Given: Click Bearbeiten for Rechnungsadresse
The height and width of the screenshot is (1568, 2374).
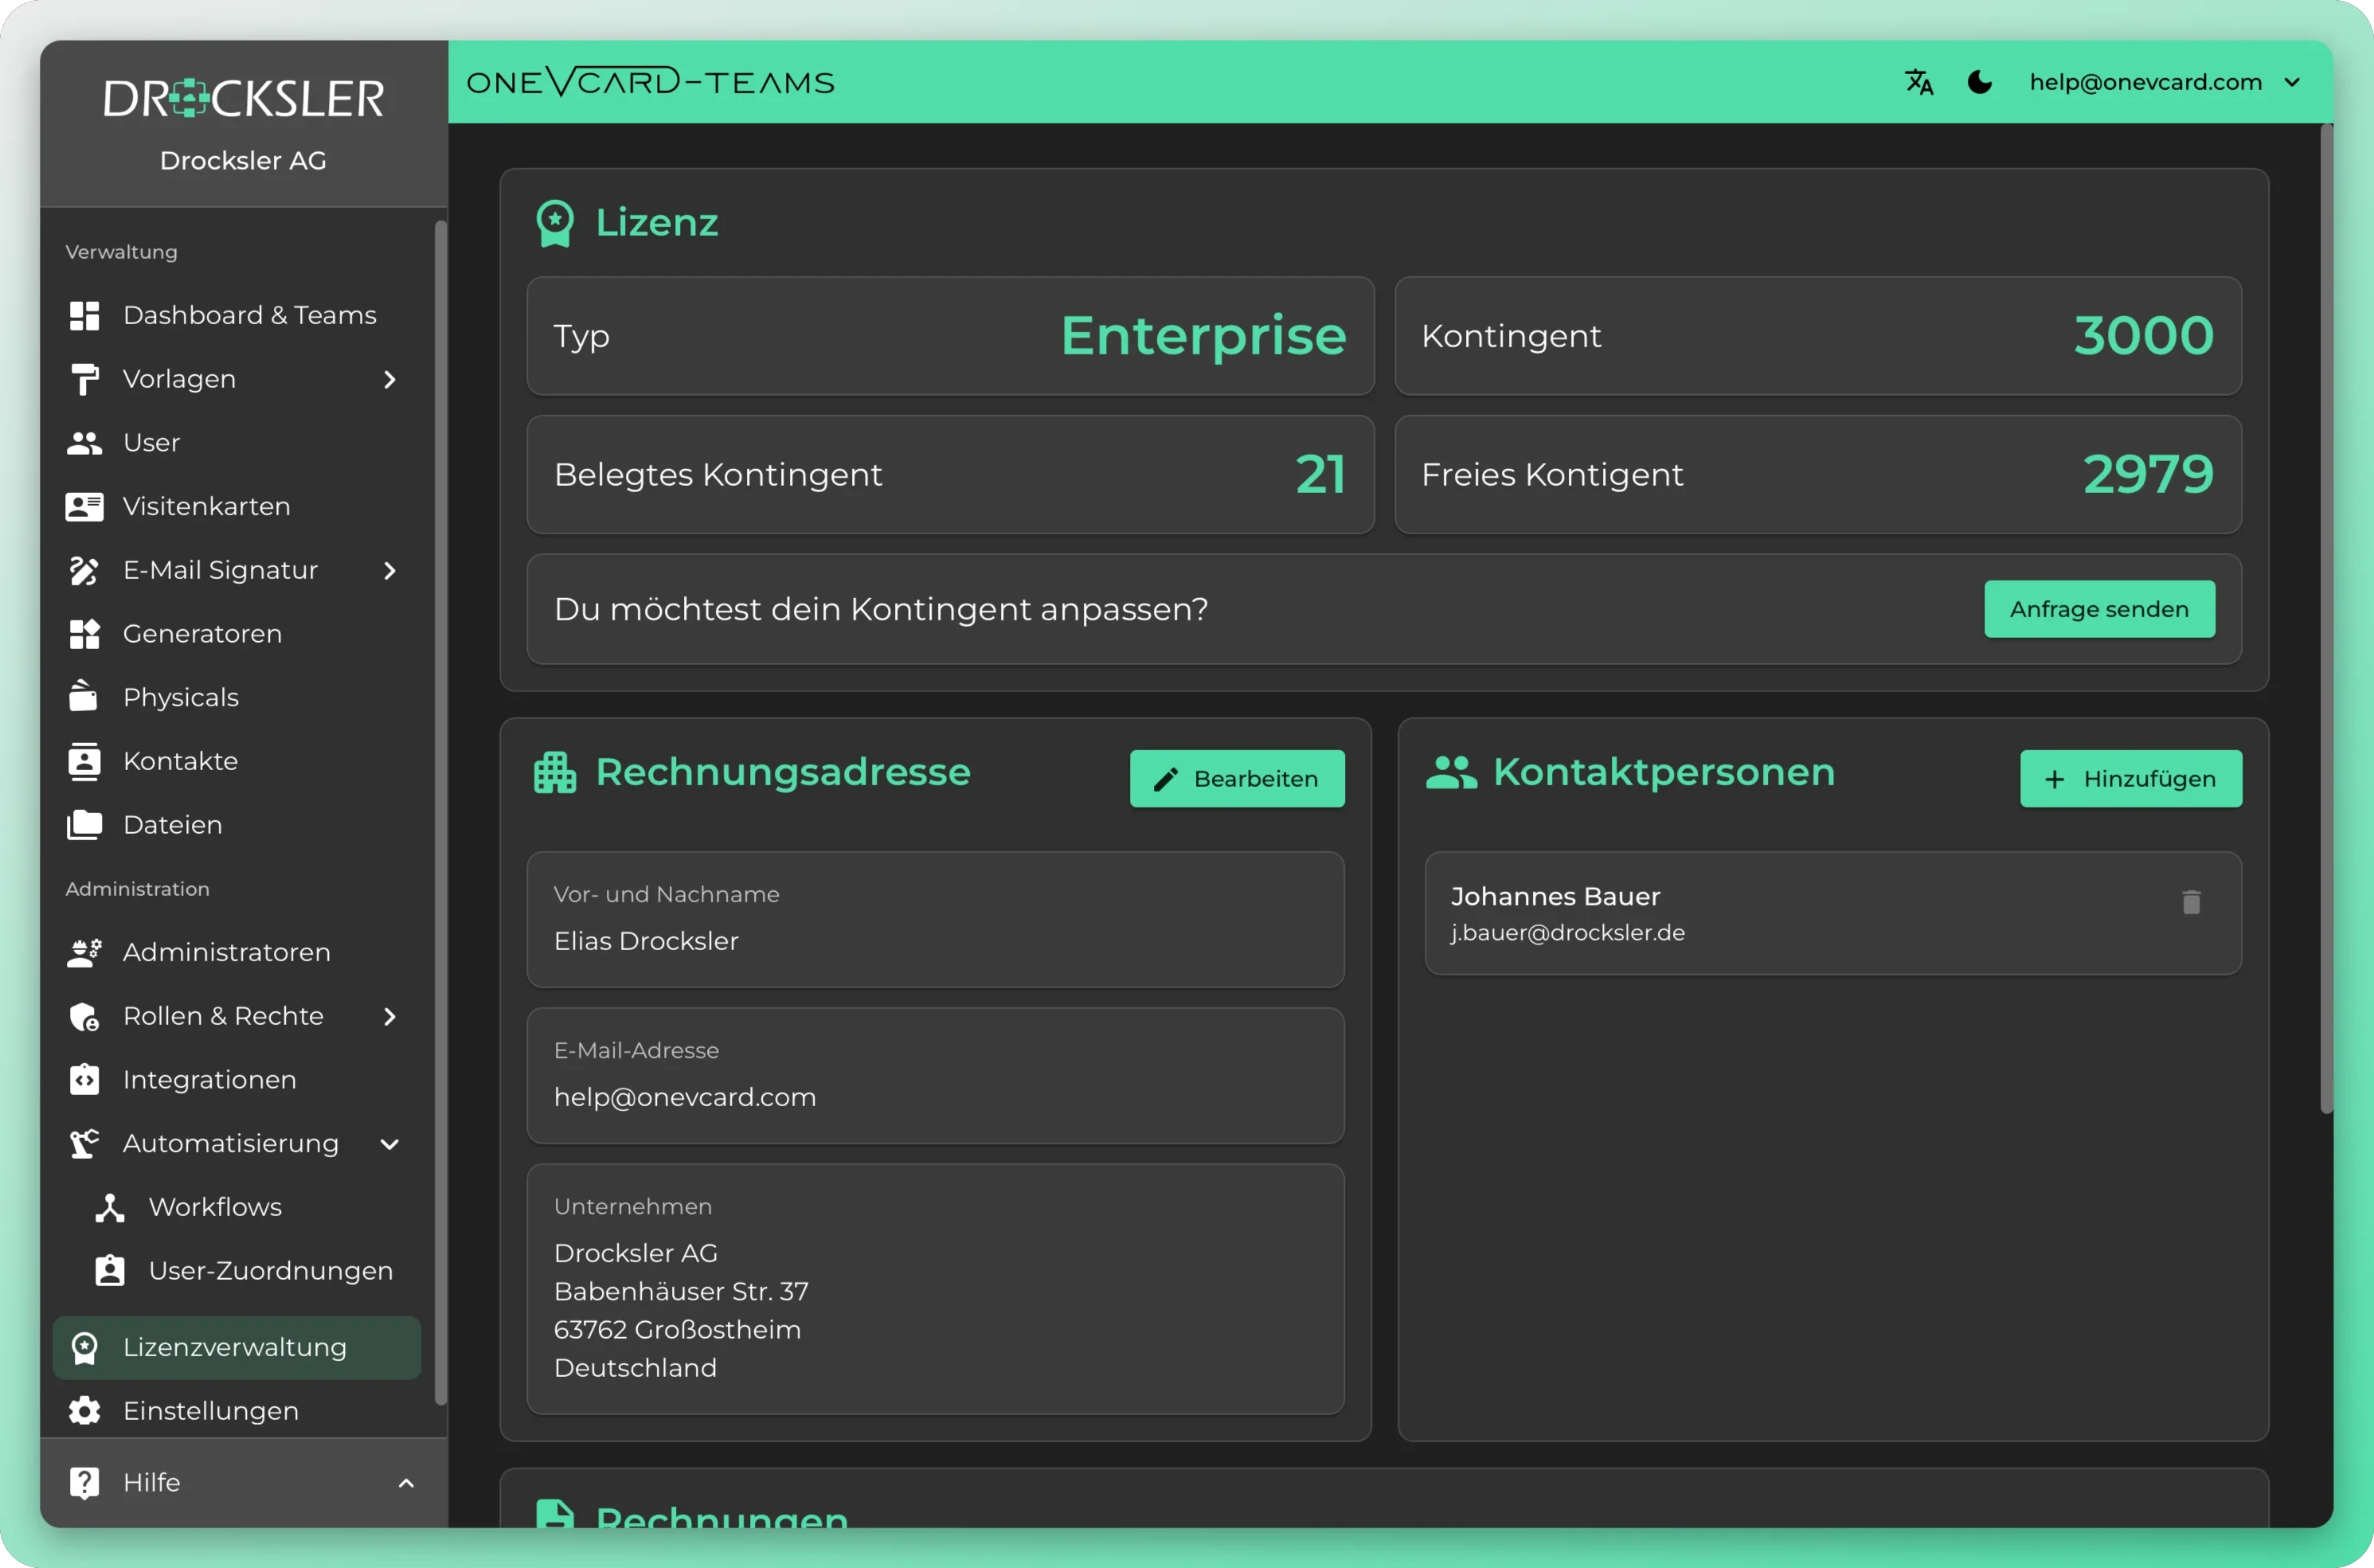Looking at the screenshot, I should coord(1237,779).
